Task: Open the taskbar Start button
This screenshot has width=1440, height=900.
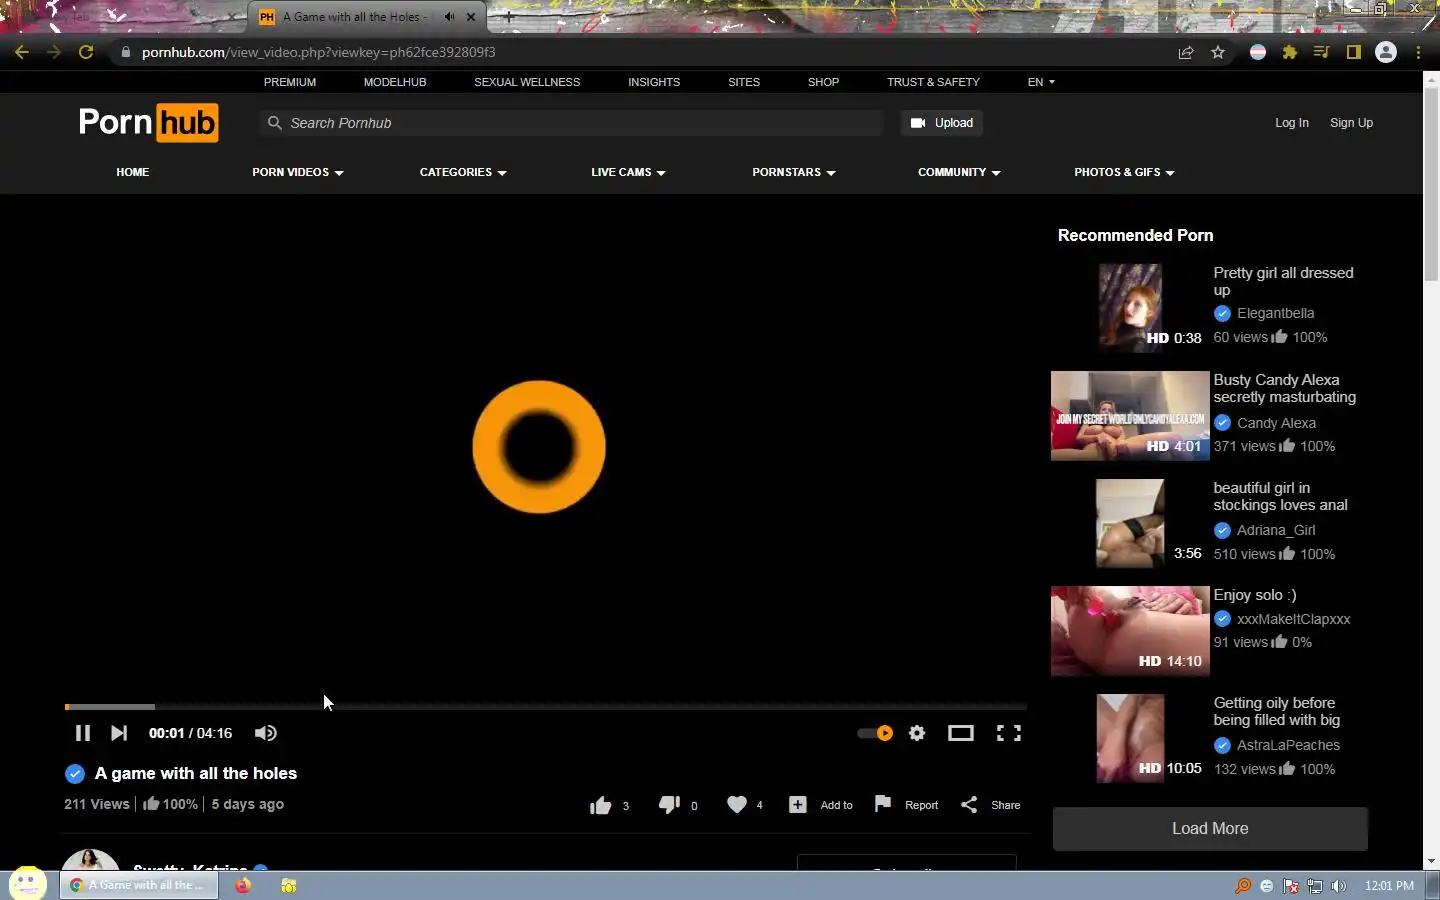Action: click(x=27, y=884)
